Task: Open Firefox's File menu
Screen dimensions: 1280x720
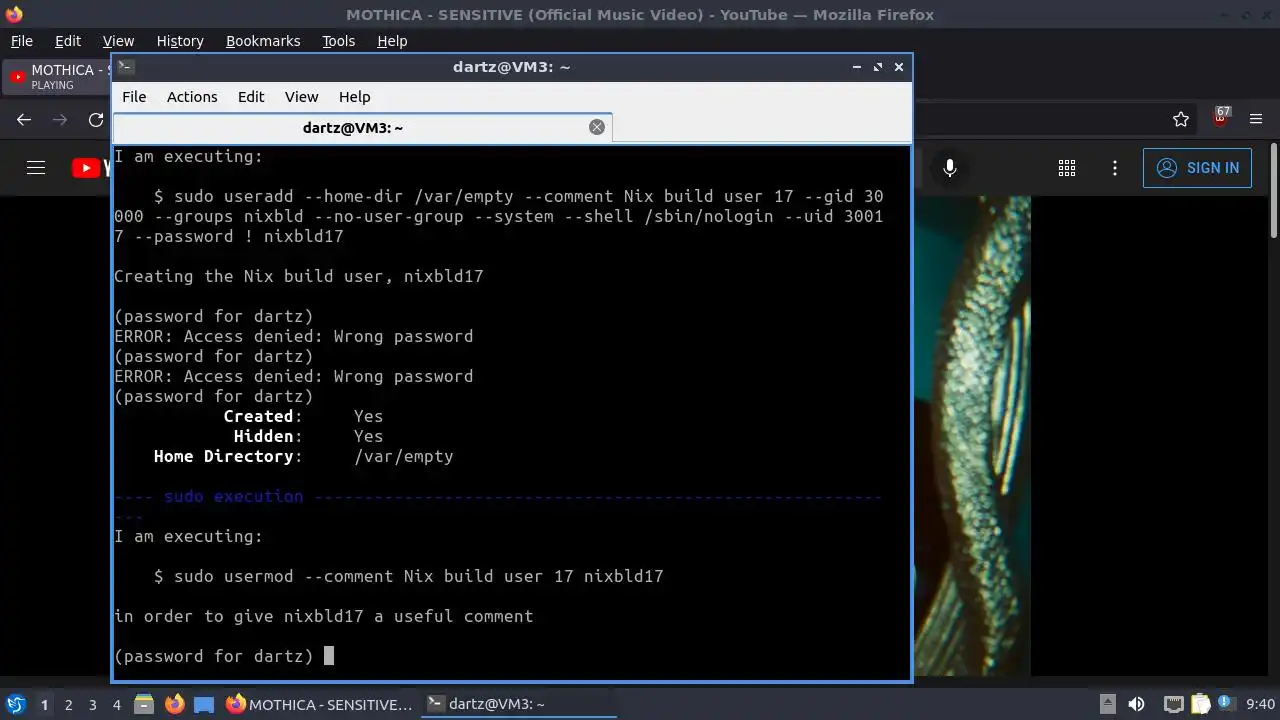Action: pyautogui.click(x=21, y=41)
